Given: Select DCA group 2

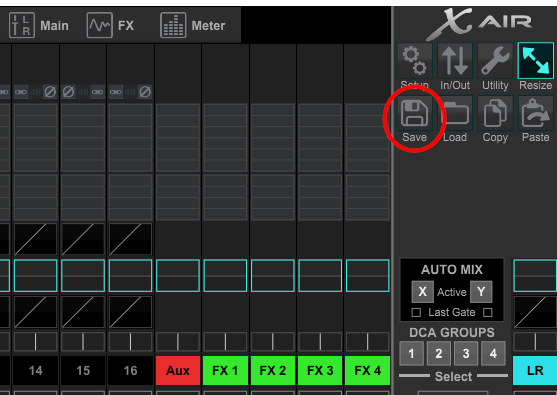Looking at the screenshot, I should tap(439, 353).
